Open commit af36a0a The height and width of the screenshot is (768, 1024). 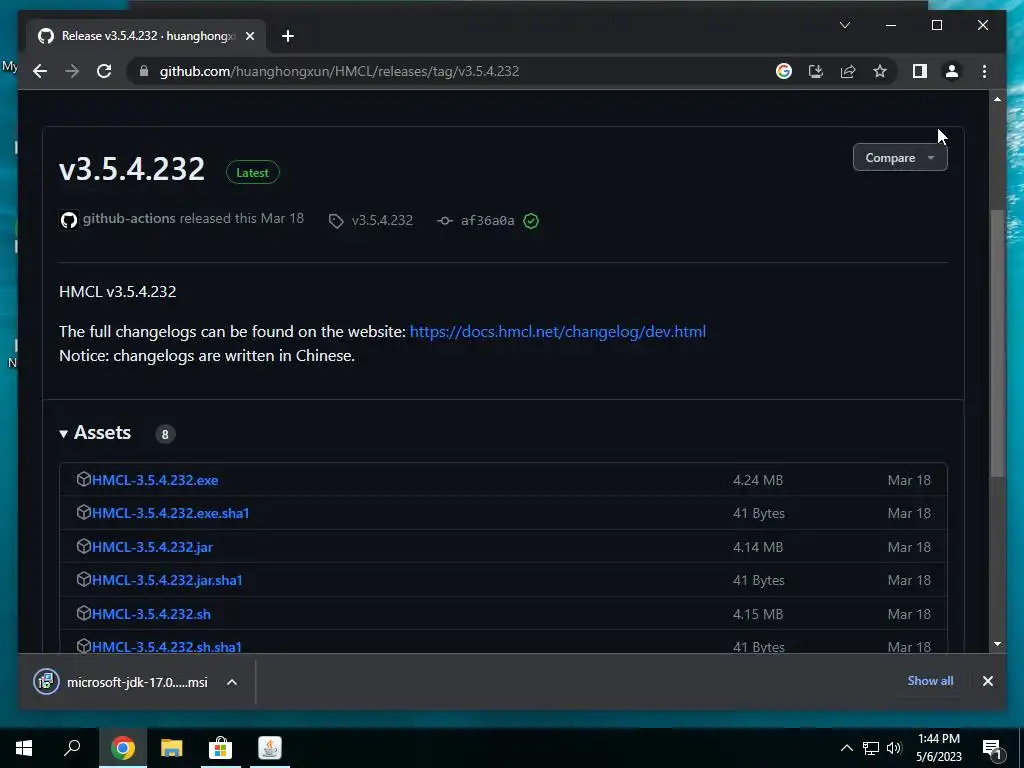(x=487, y=220)
